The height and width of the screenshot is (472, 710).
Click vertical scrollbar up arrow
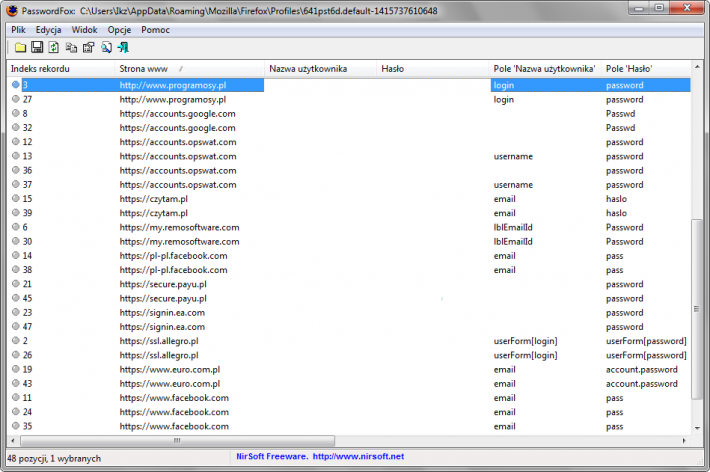click(x=697, y=67)
